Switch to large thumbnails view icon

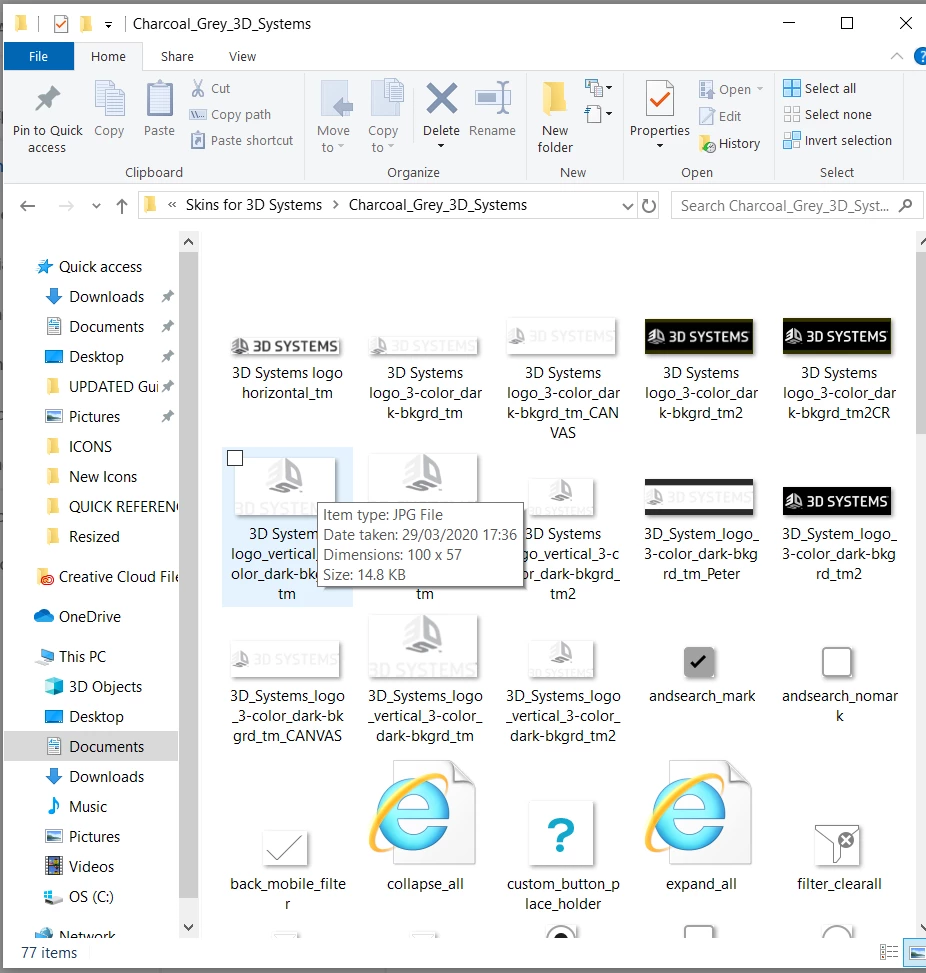click(916, 952)
